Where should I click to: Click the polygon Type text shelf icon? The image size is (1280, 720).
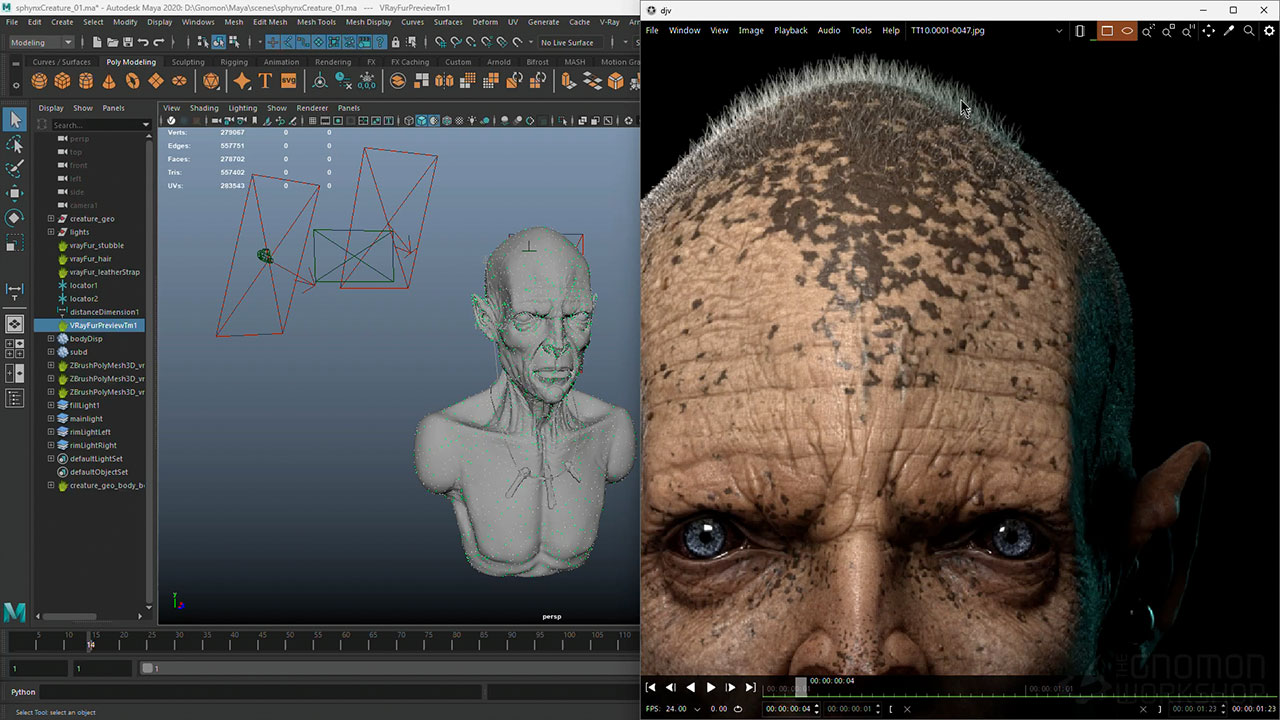pos(265,81)
